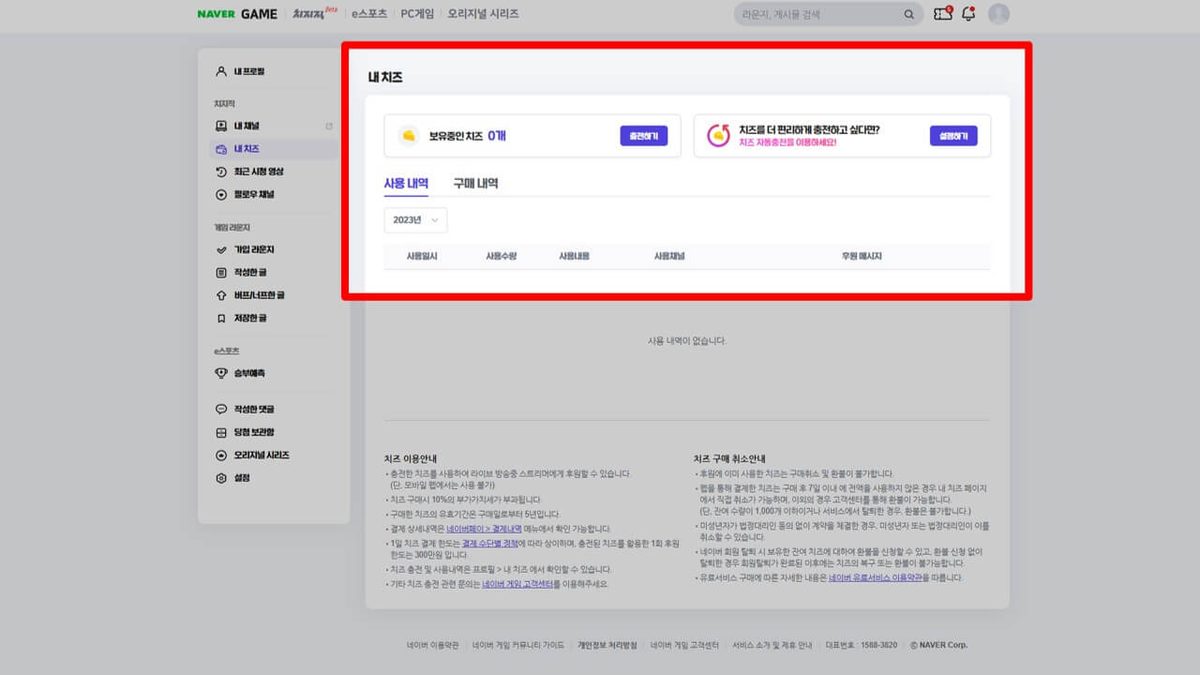Screen dimensions: 1200x675
Task: Open footer 개인정보 처리방침 link
Action: tap(607, 645)
